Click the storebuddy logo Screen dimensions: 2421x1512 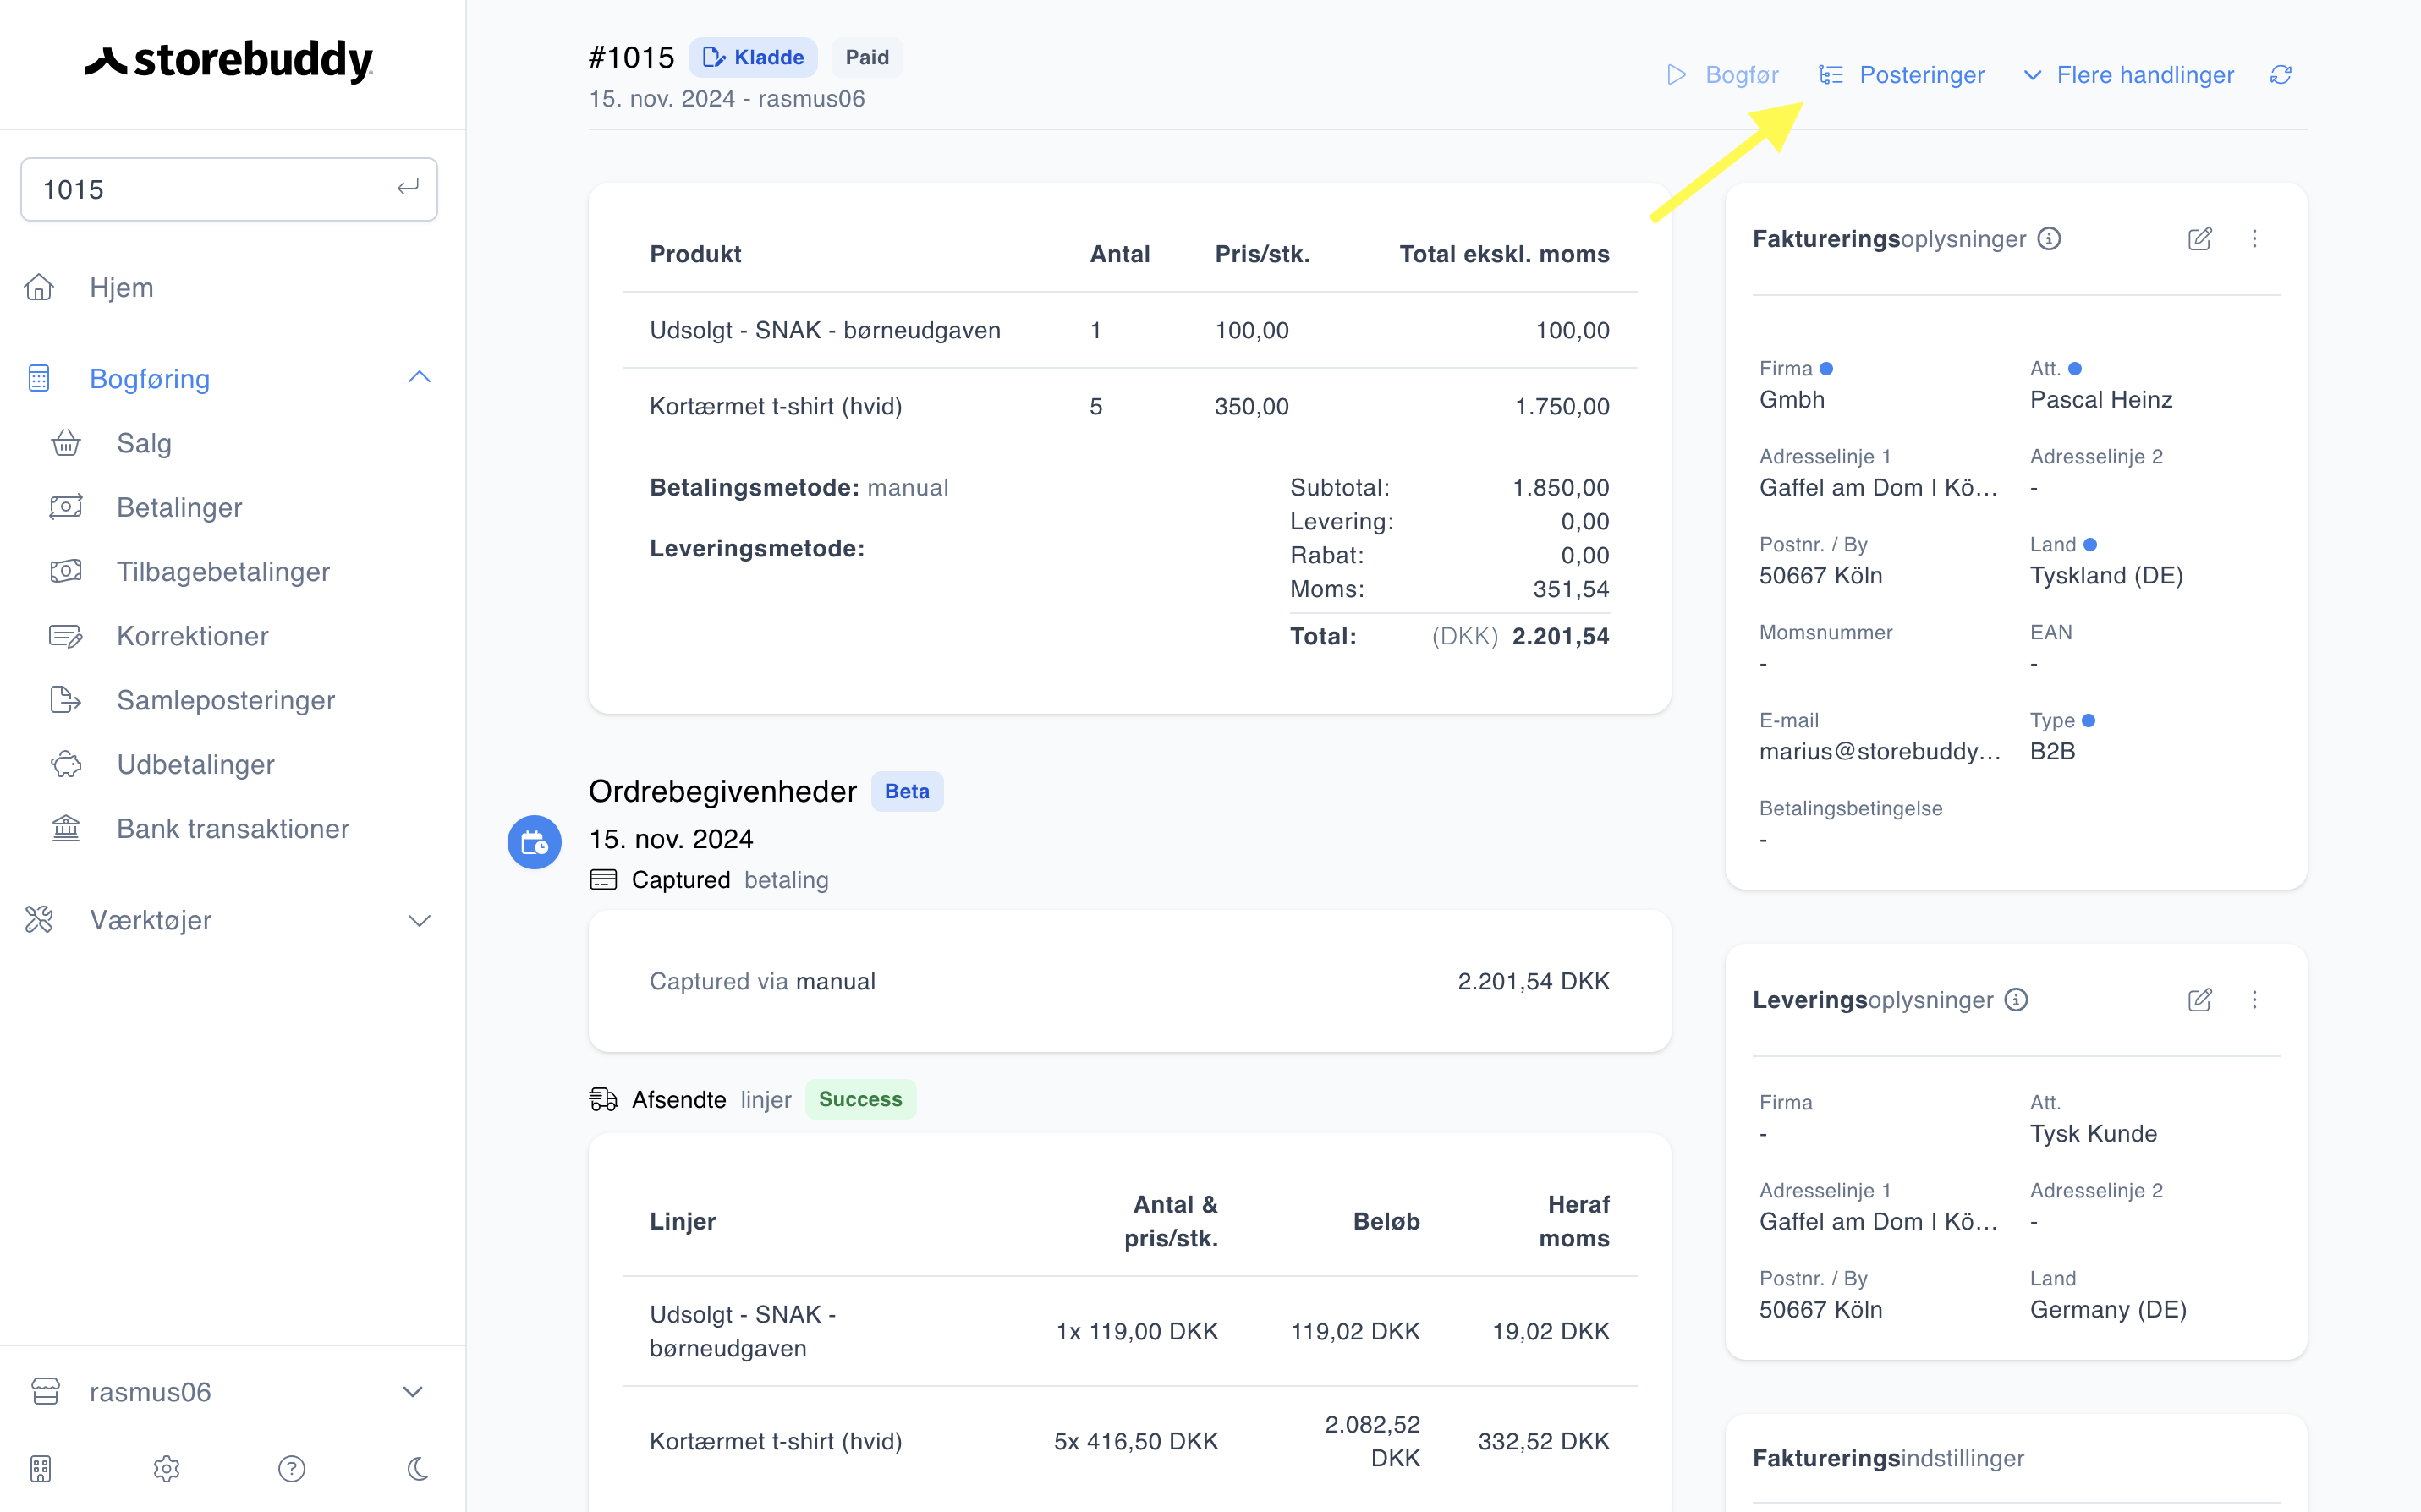tap(229, 61)
